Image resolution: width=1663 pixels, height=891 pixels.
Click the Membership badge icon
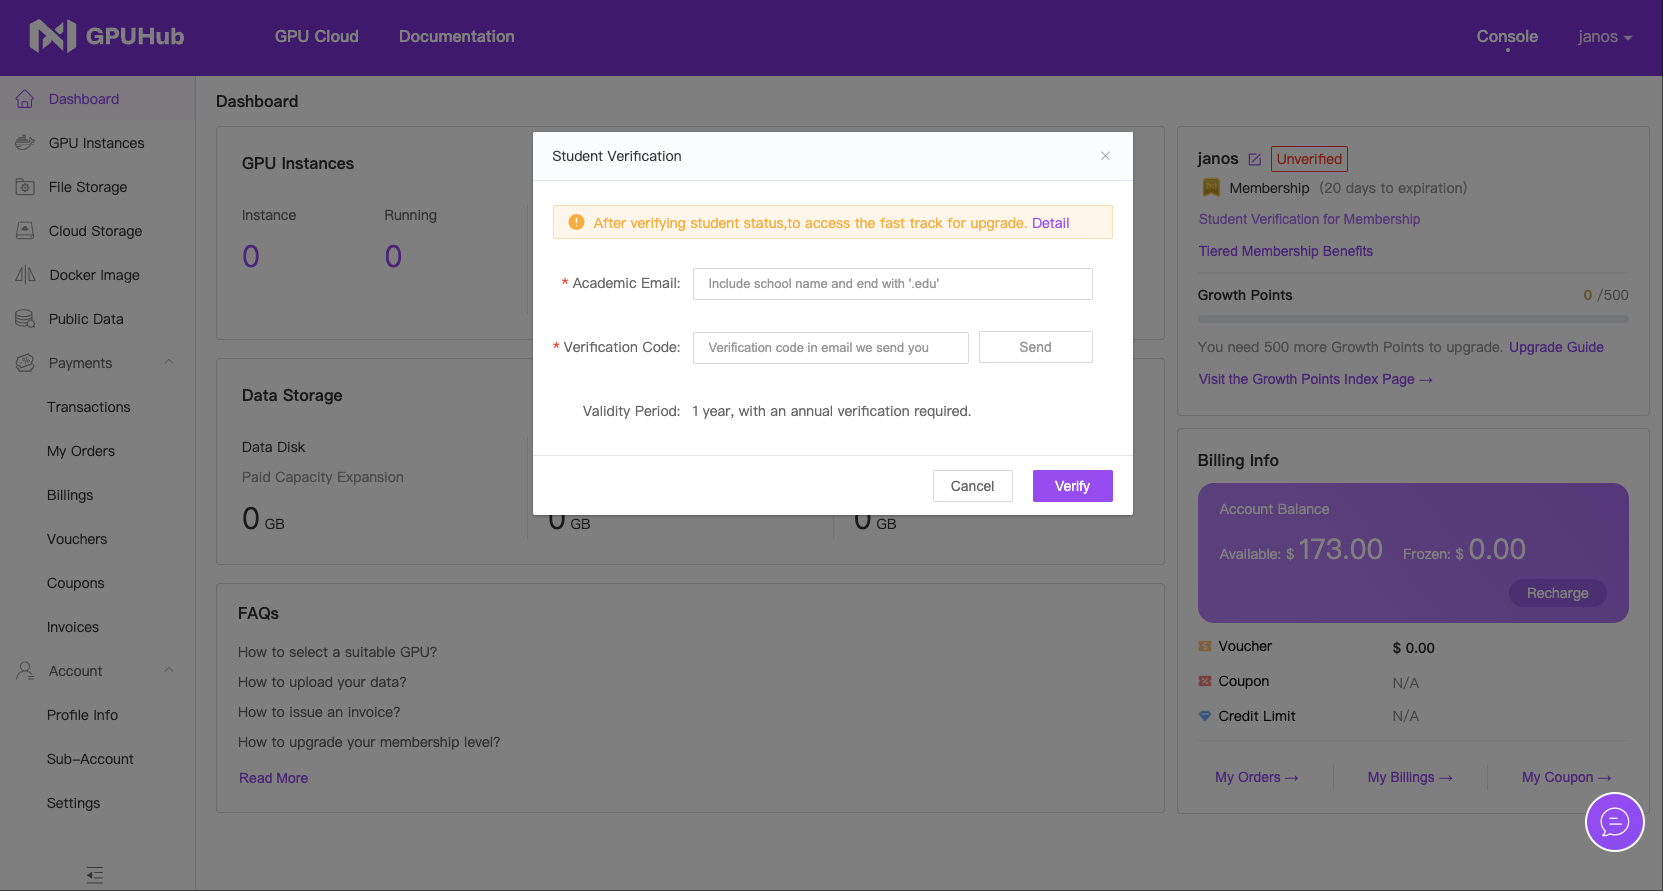pyautogui.click(x=1211, y=188)
